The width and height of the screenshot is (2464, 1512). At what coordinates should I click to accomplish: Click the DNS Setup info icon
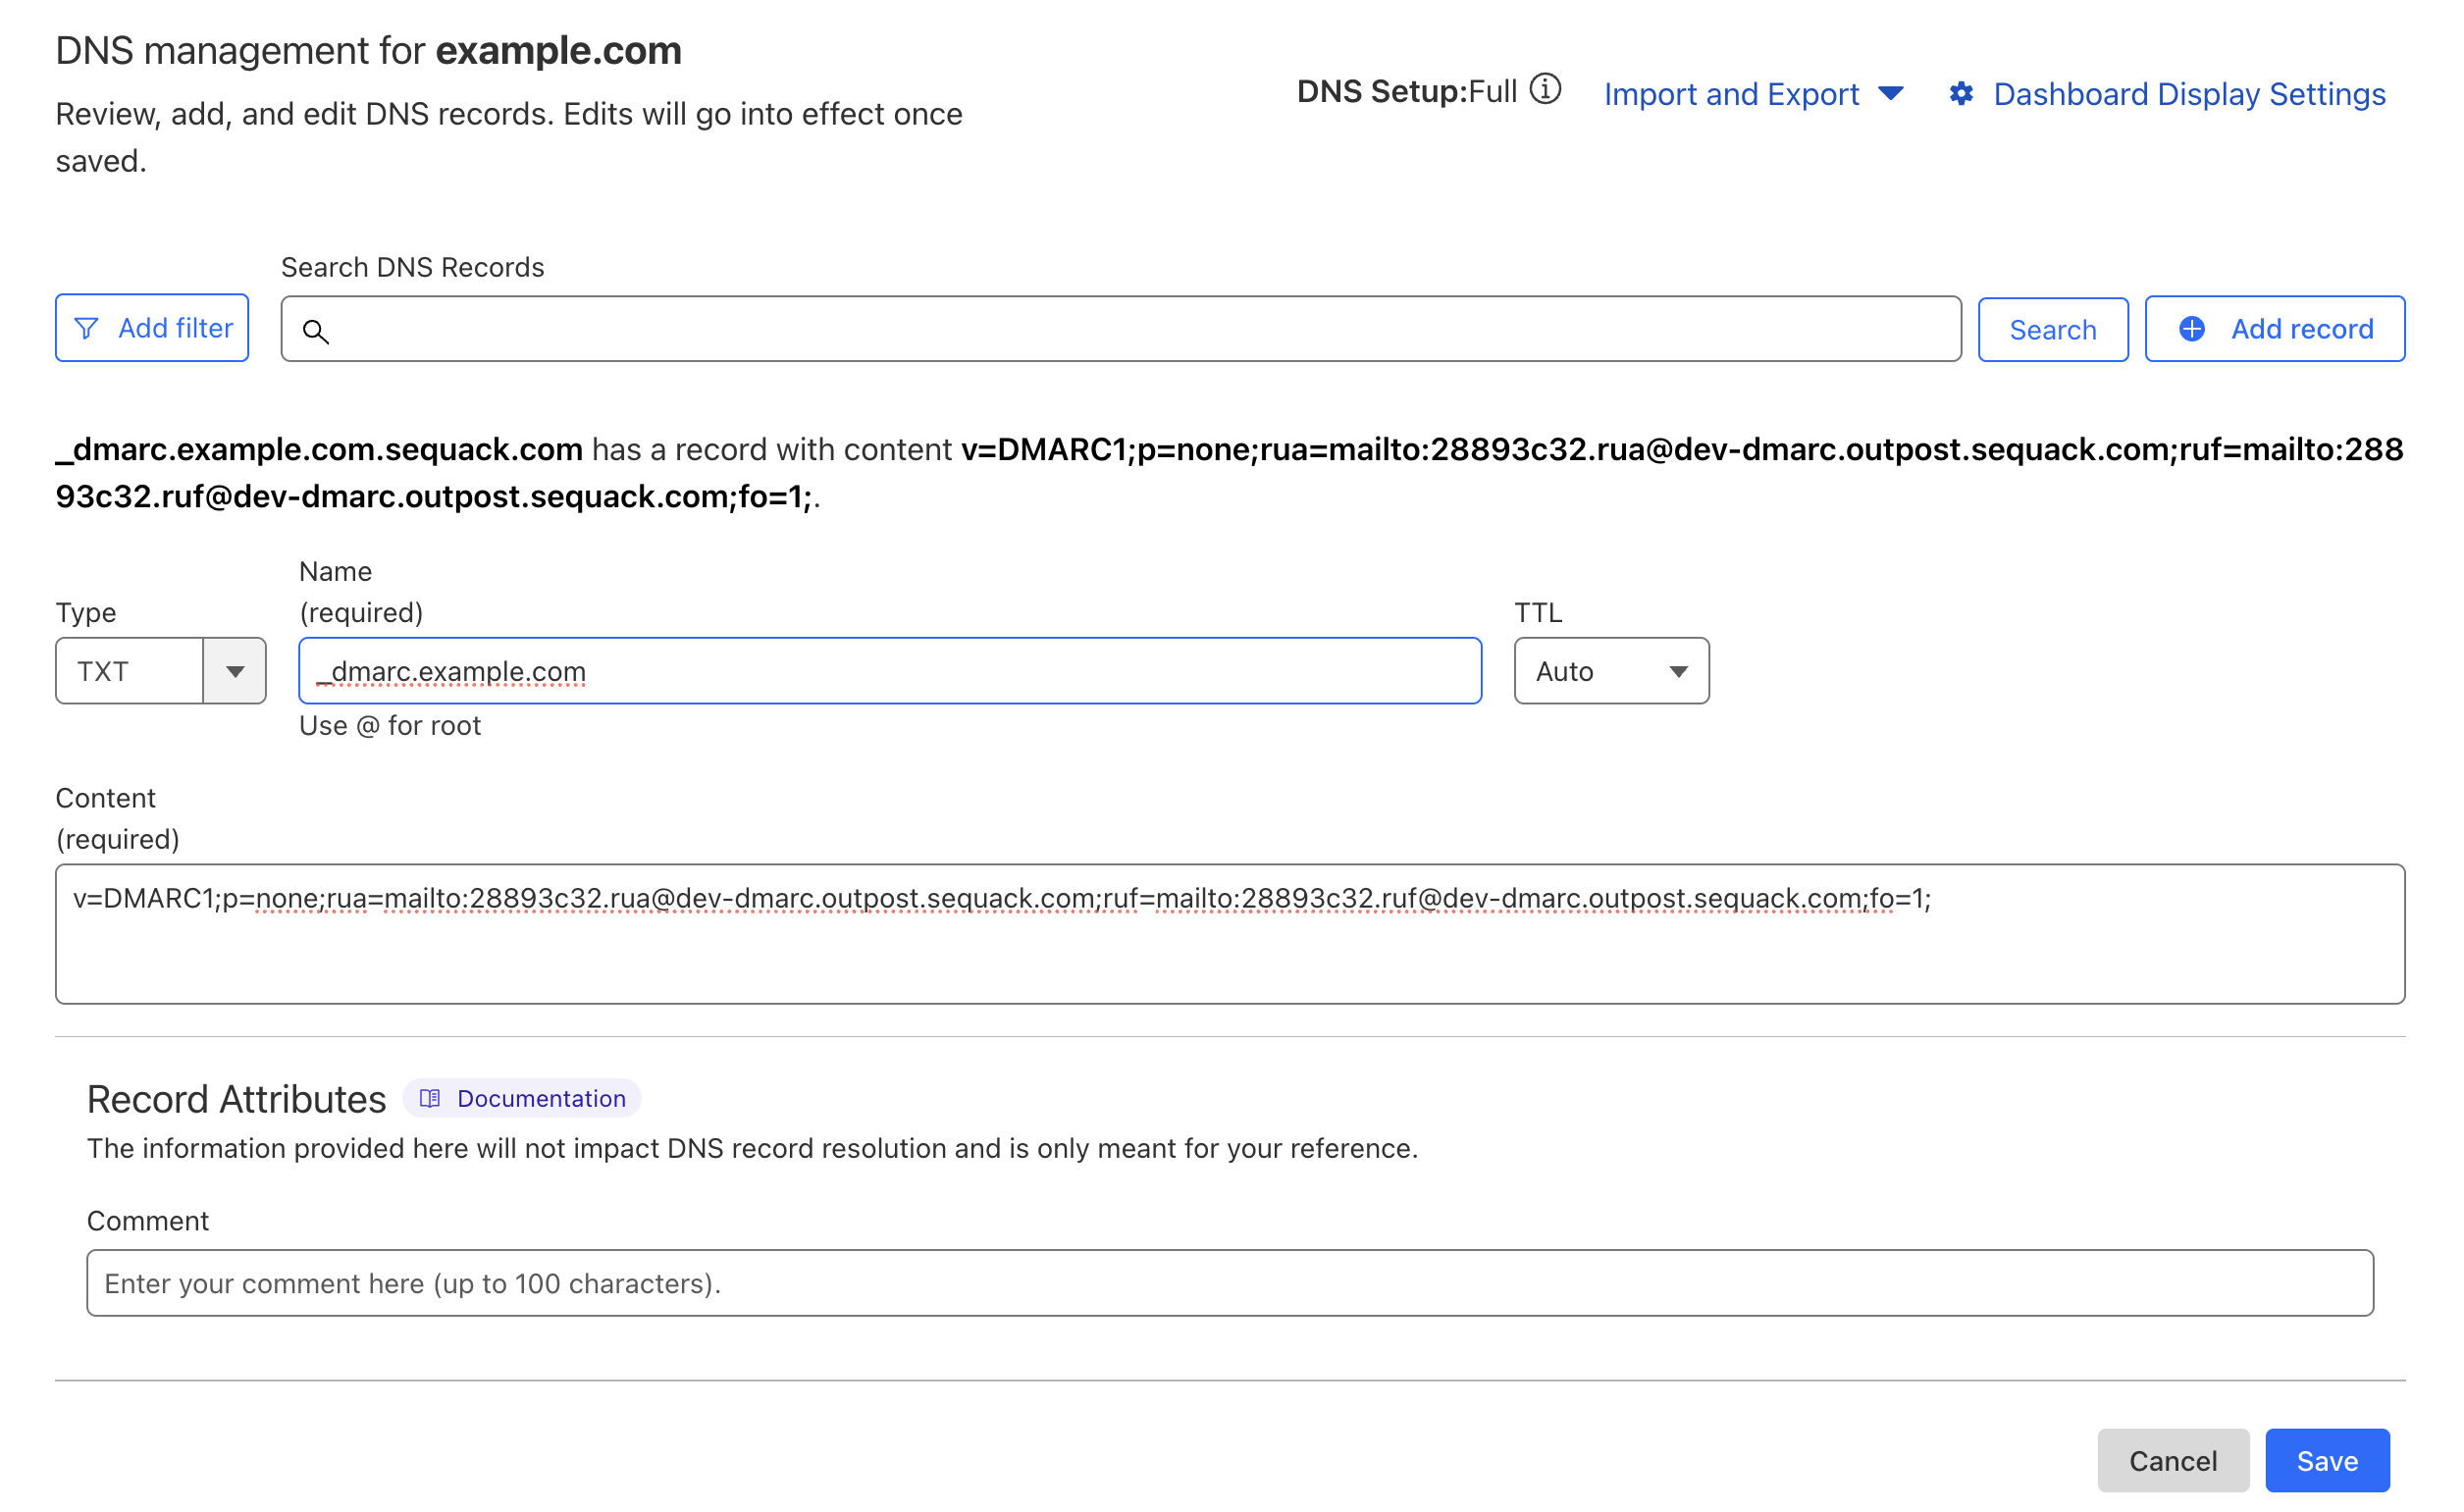click(x=1545, y=90)
